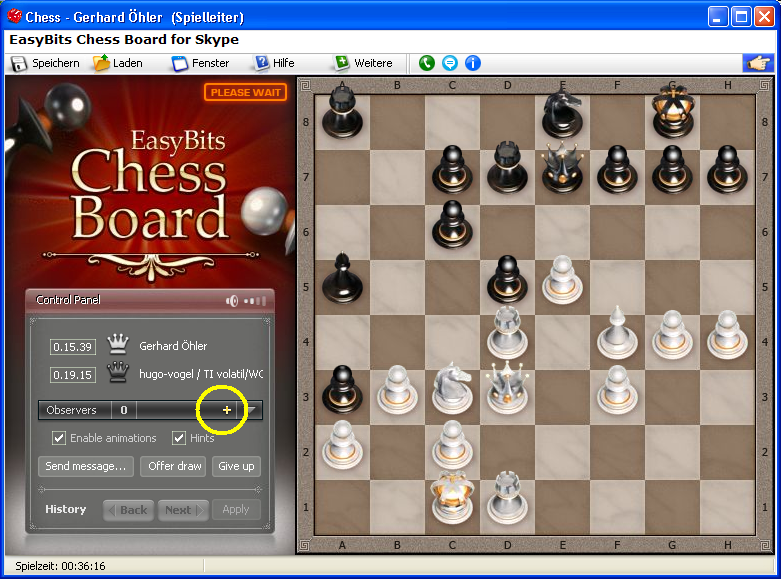This screenshot has width=781, height=579.
Task: Select the black pawn on H7
Action: (x=727, y=169)
